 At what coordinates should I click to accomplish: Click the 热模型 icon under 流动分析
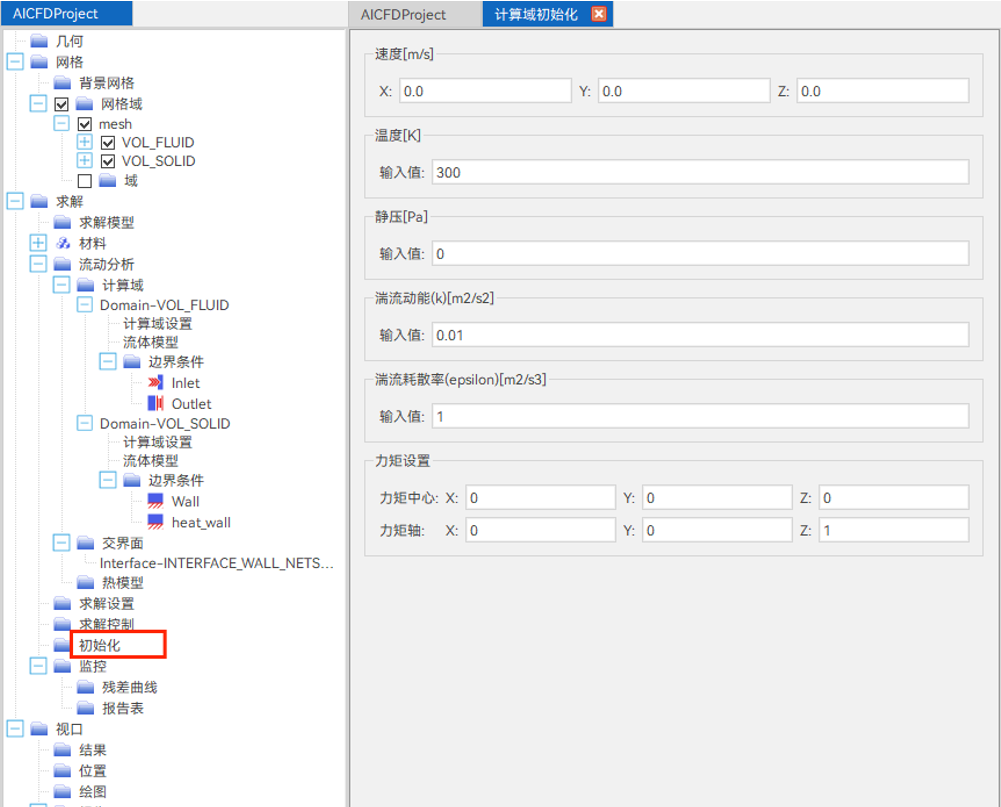click(85, 582)
